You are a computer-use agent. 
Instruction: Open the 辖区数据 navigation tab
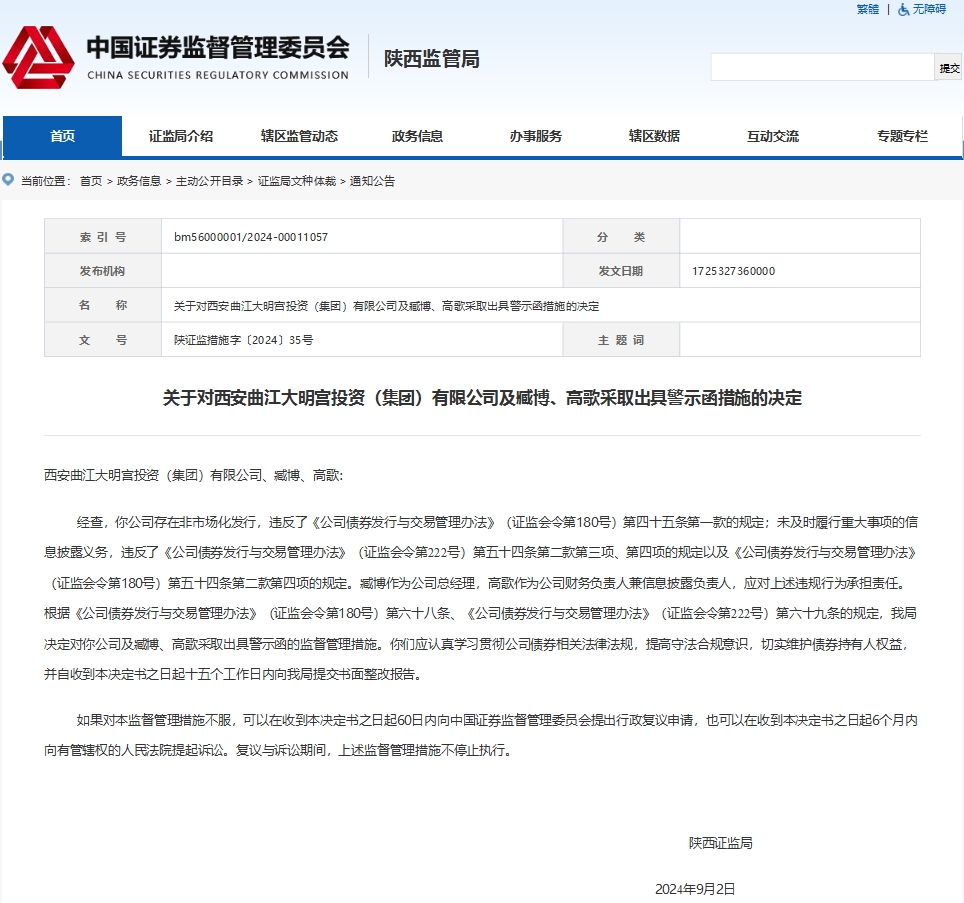click(654, 136)
